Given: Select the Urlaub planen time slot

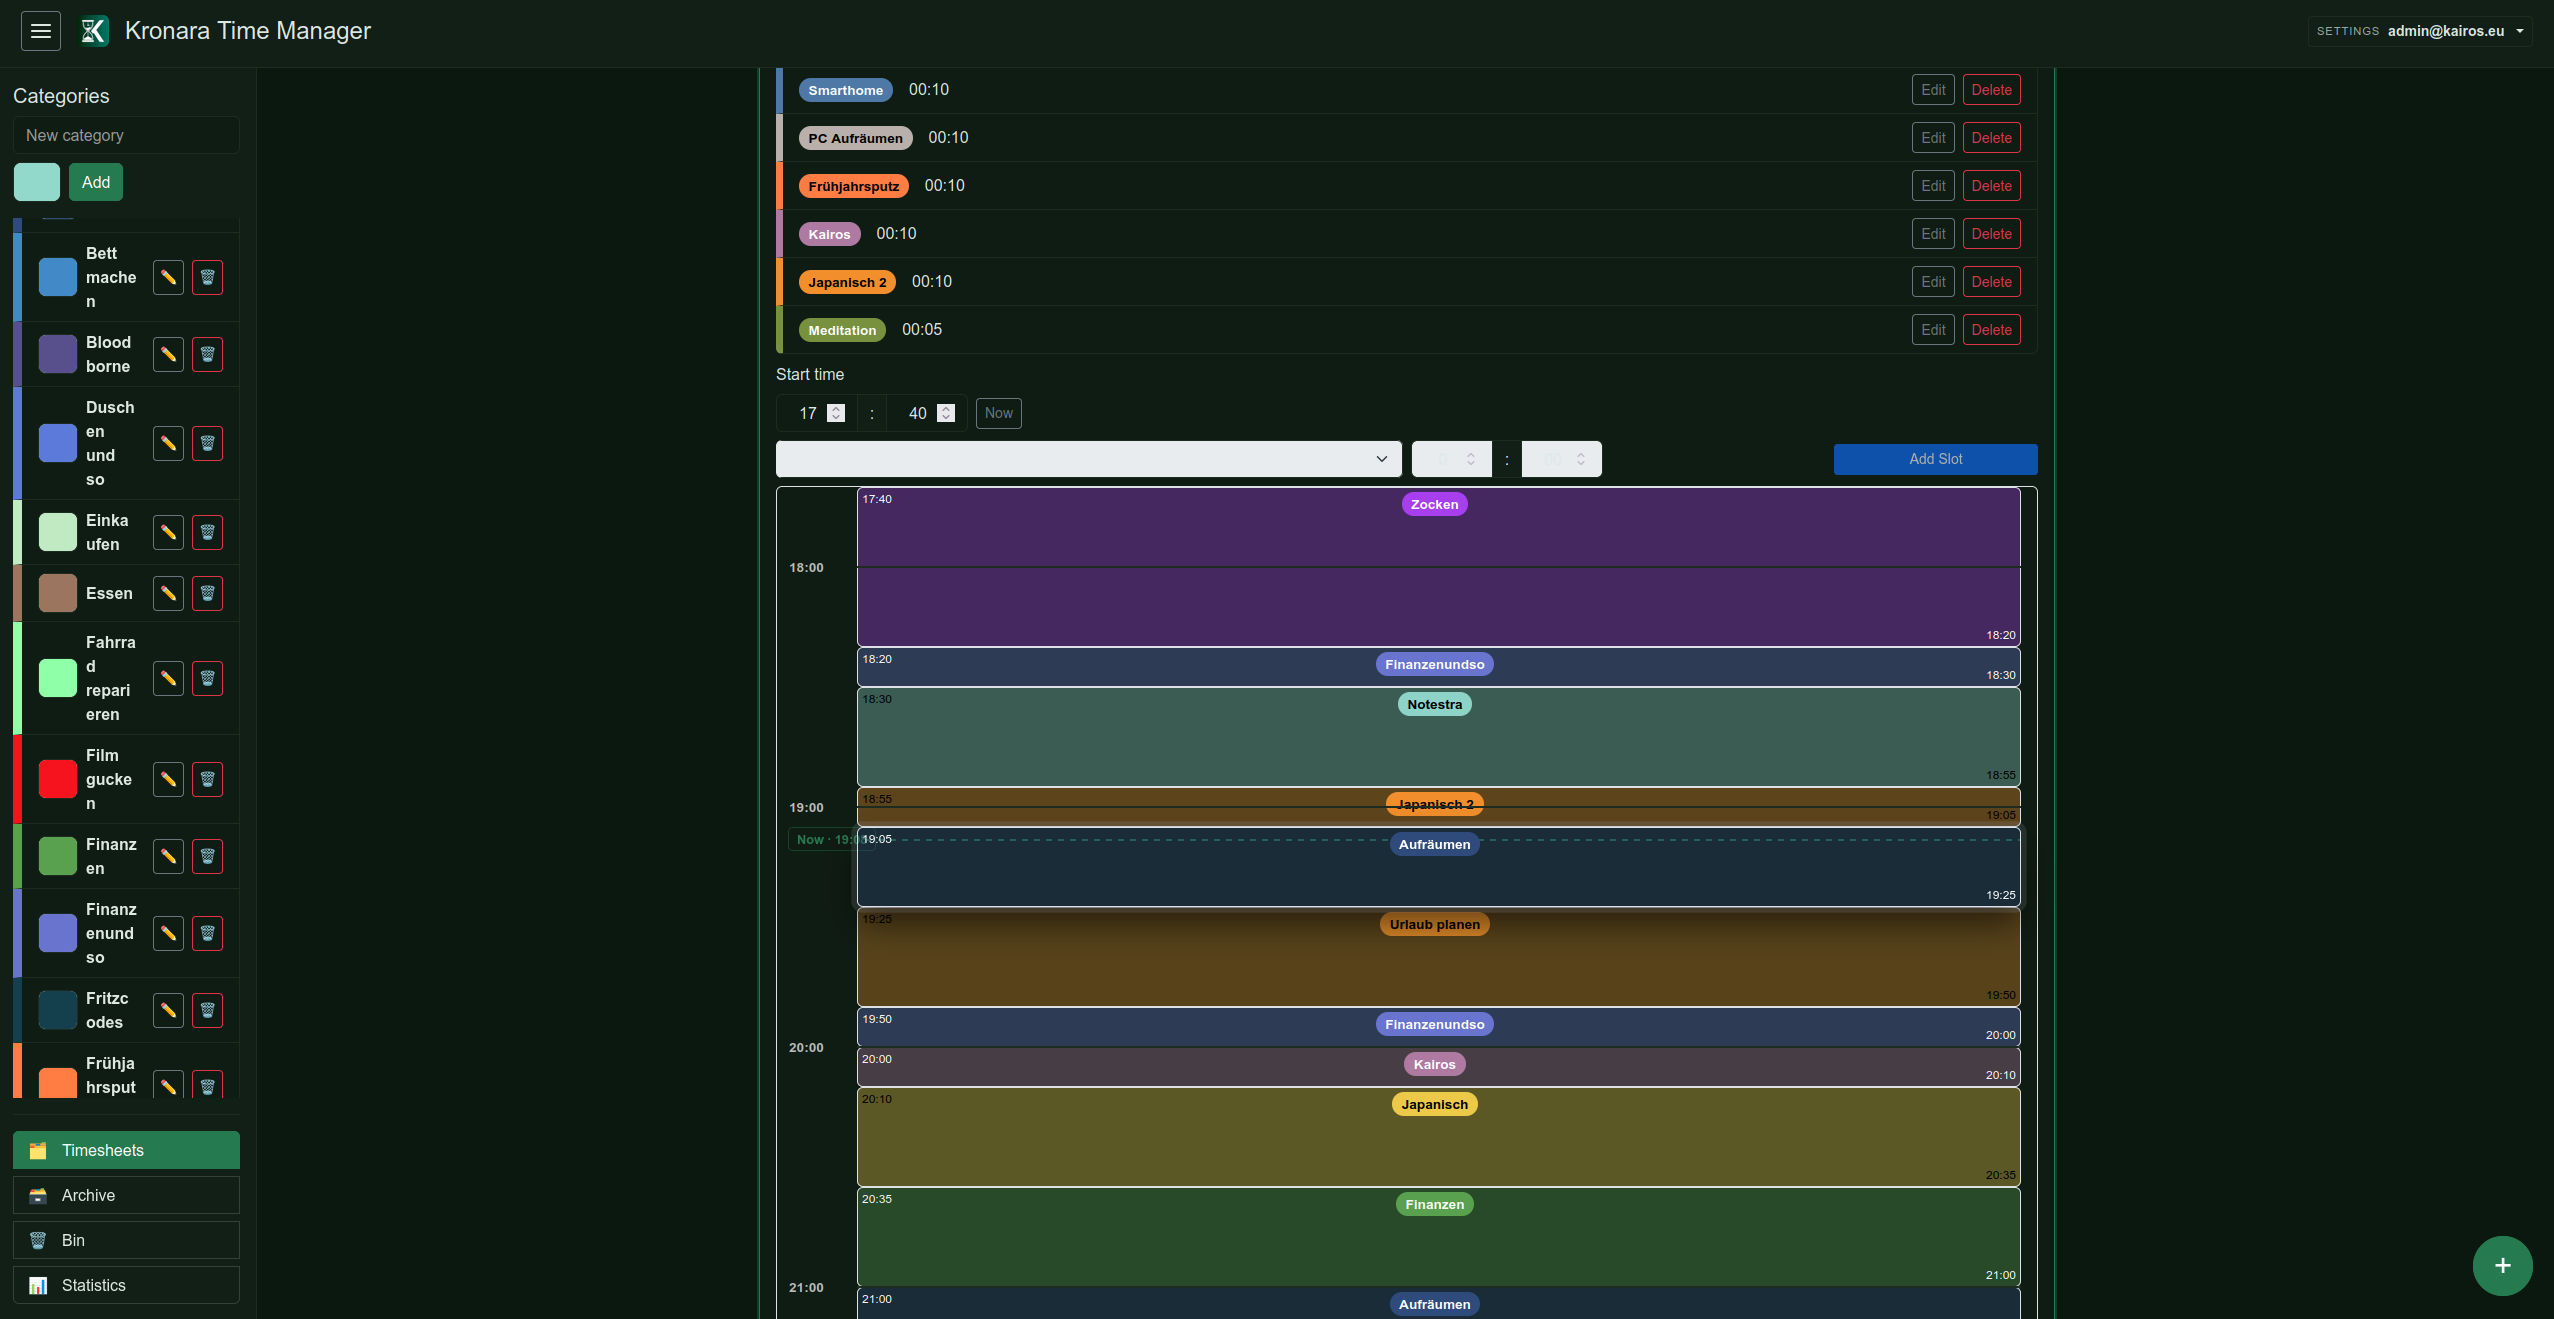Looking at the screenshot, I should (x=1438, y=956).
